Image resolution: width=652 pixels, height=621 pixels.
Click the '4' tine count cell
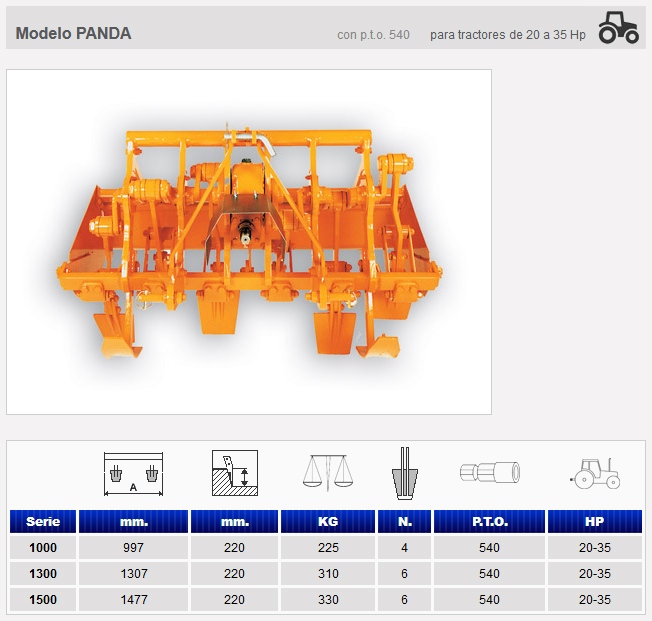click(404, 547)
